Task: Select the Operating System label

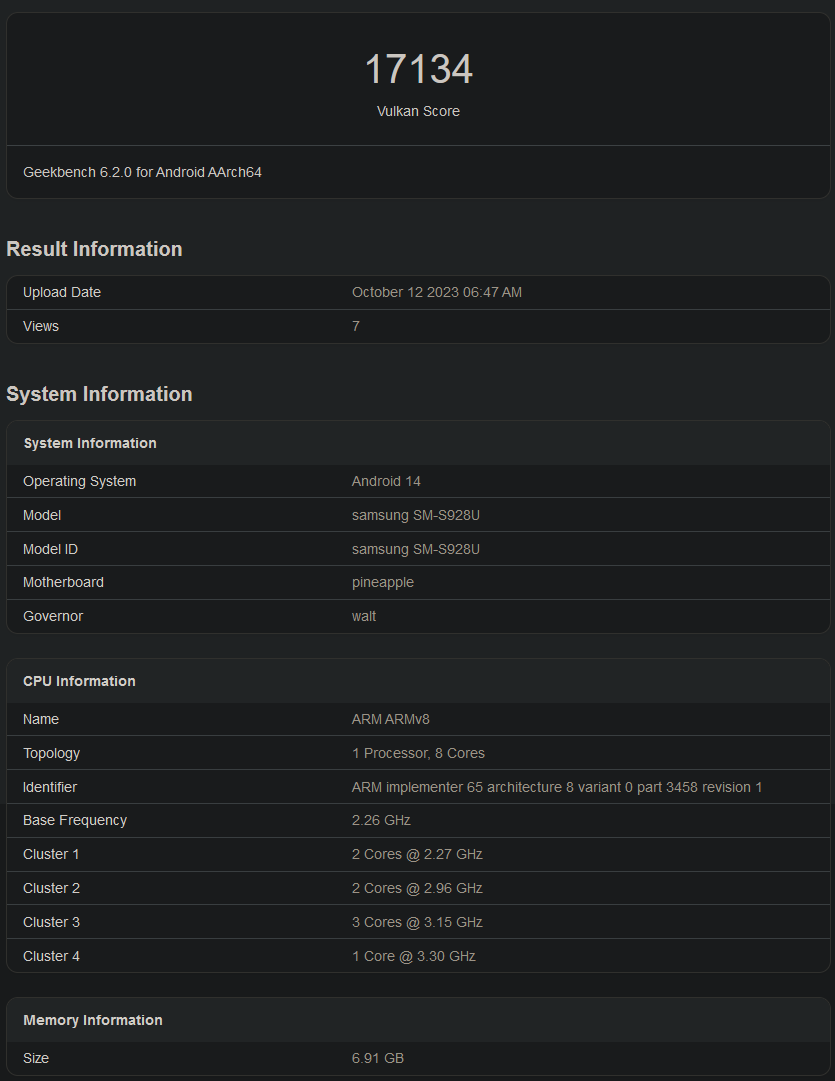Action: coord(79,481)
